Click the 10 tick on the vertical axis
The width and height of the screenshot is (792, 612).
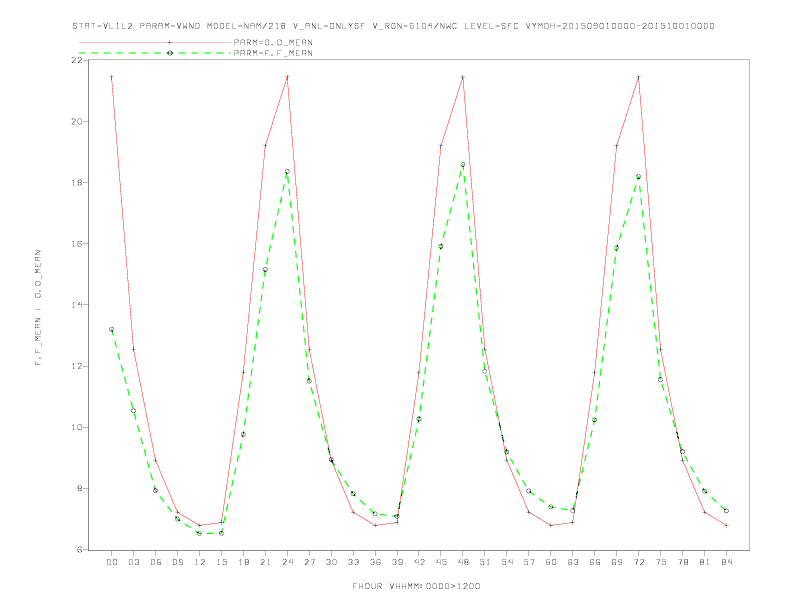[77, 427]
